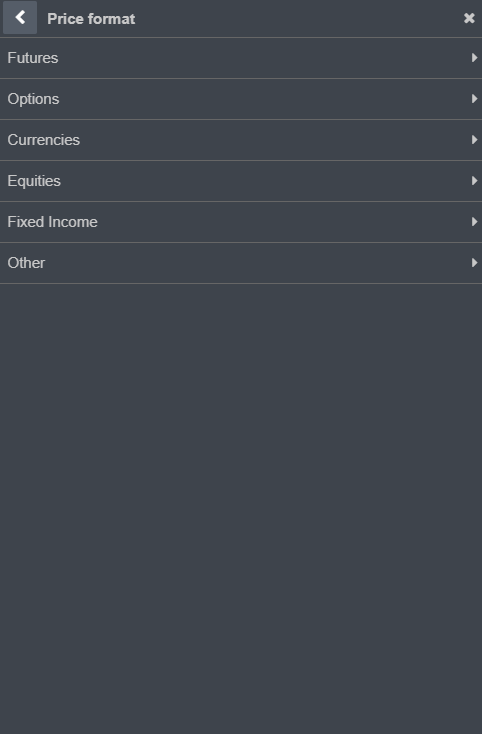The height and width of the screenshot is (734, 482).
Task: Open the Futures price format entry
Action: (x=241, y=58)
